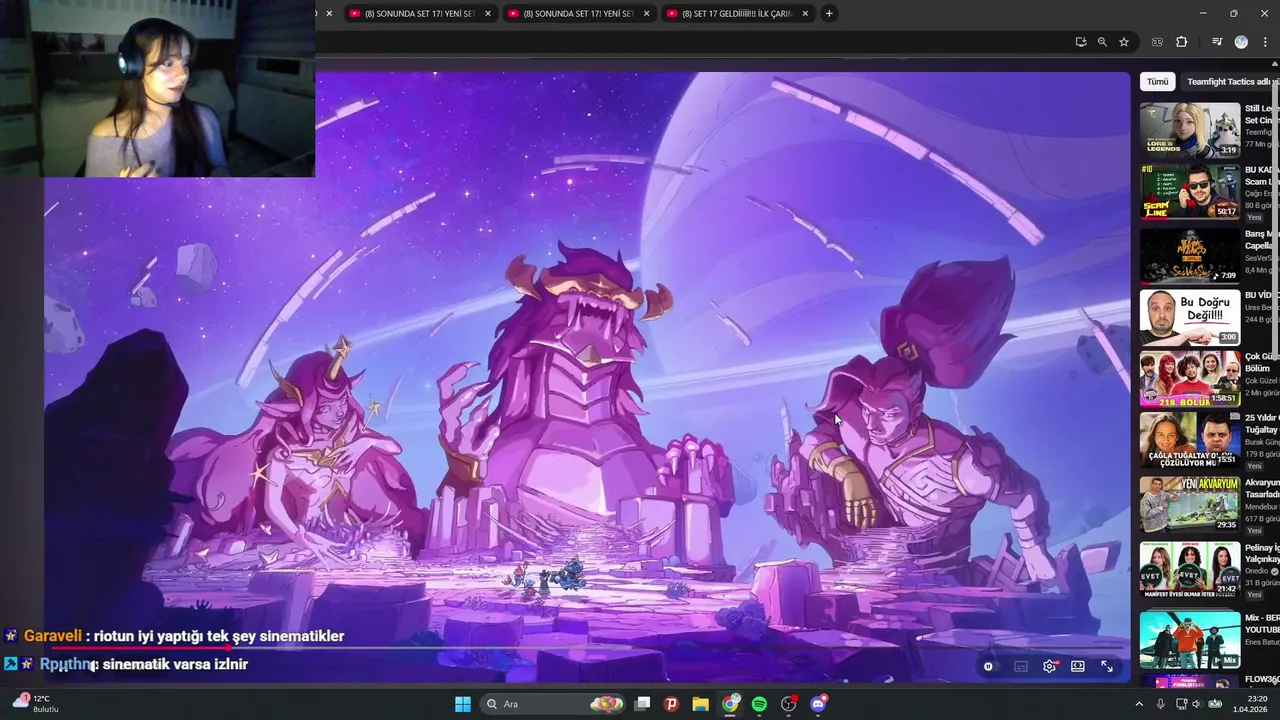Image resolution: width=1280 pixels, height=720 pixels.
Task: Click the battery icon in the system tray
Action: pos(1215,704)
